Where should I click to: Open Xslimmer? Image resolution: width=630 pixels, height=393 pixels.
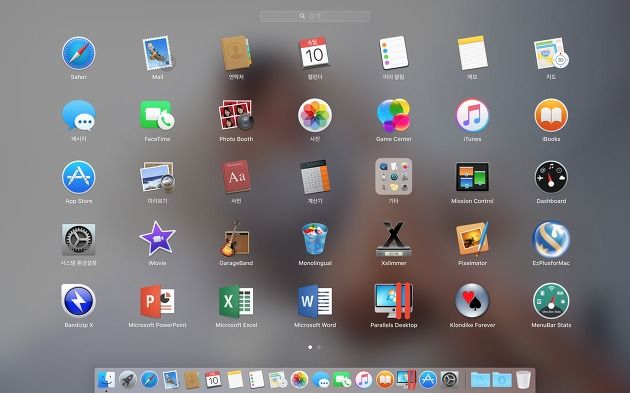[x=394, y=239]
